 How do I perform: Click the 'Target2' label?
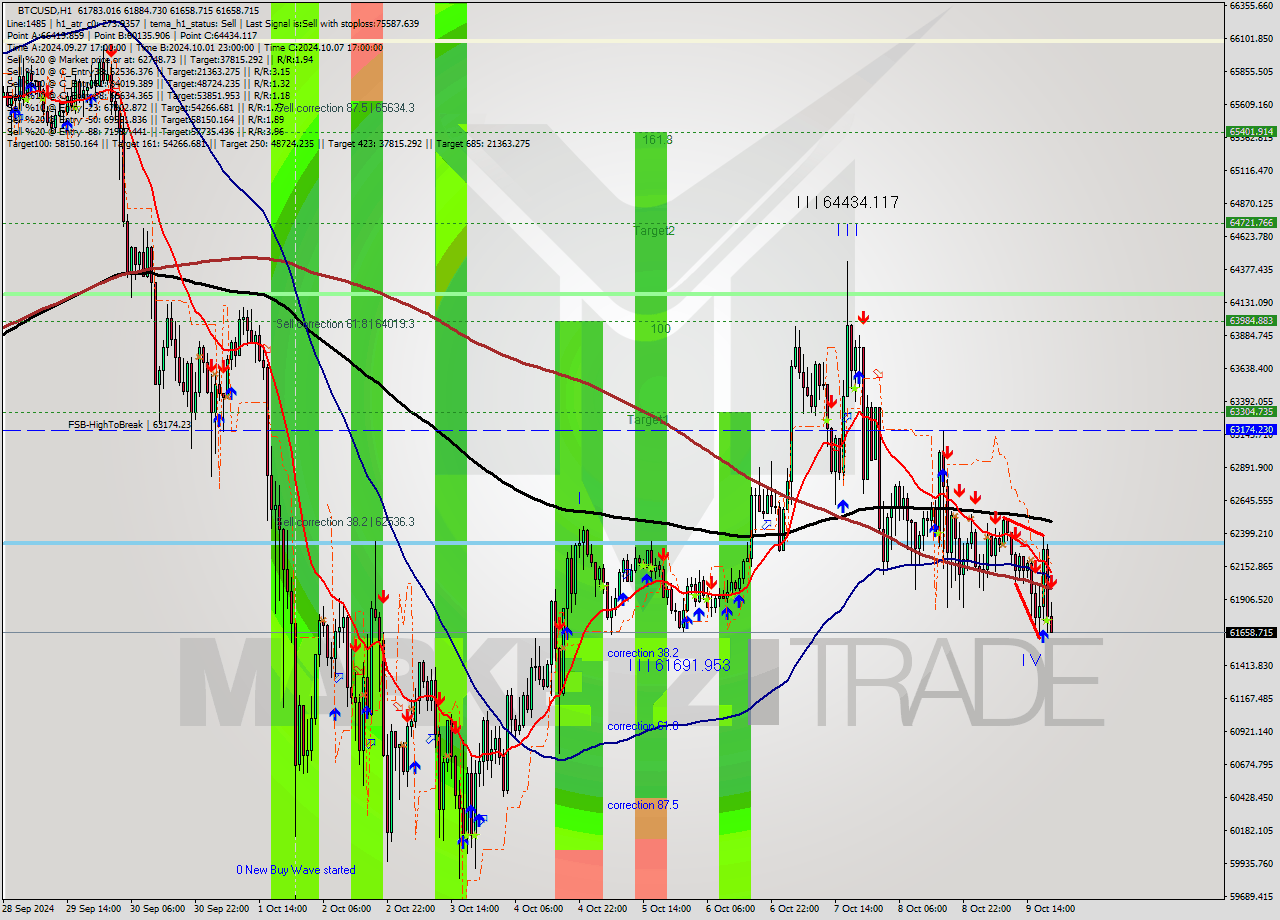(654, 231)
